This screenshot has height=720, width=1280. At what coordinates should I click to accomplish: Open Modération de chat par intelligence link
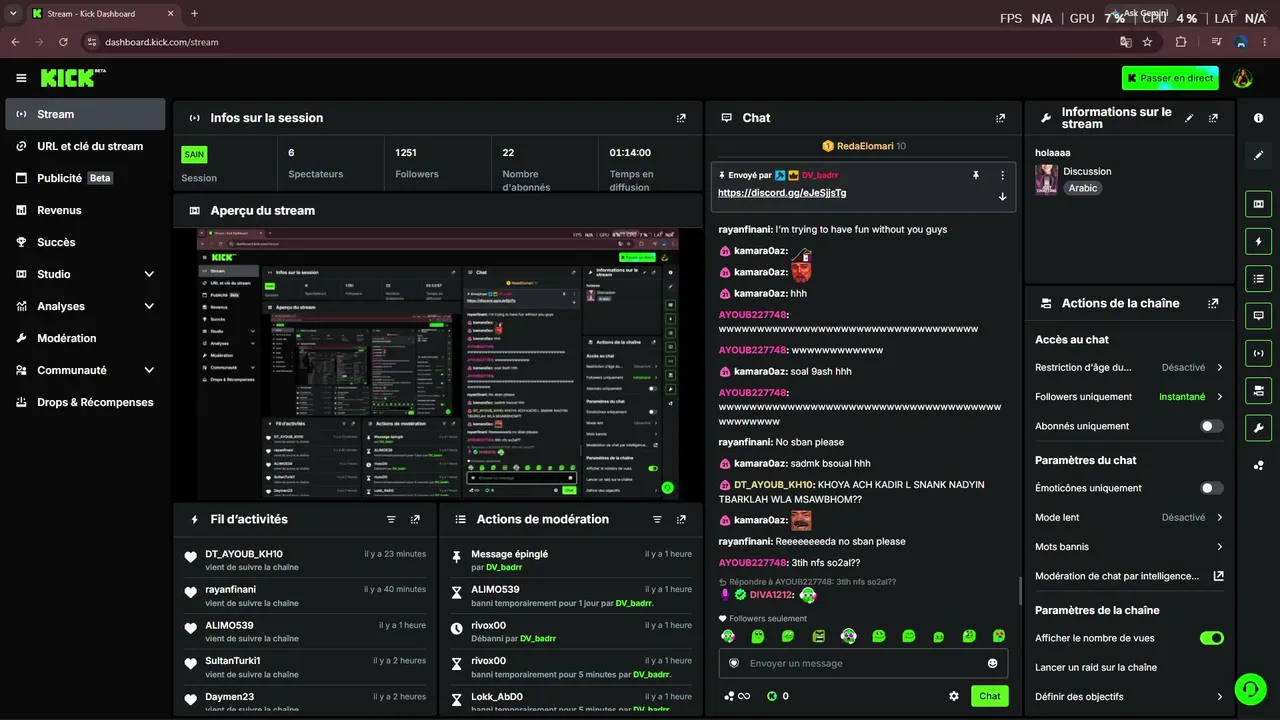pyautogui.click(x=1129, y=576)
